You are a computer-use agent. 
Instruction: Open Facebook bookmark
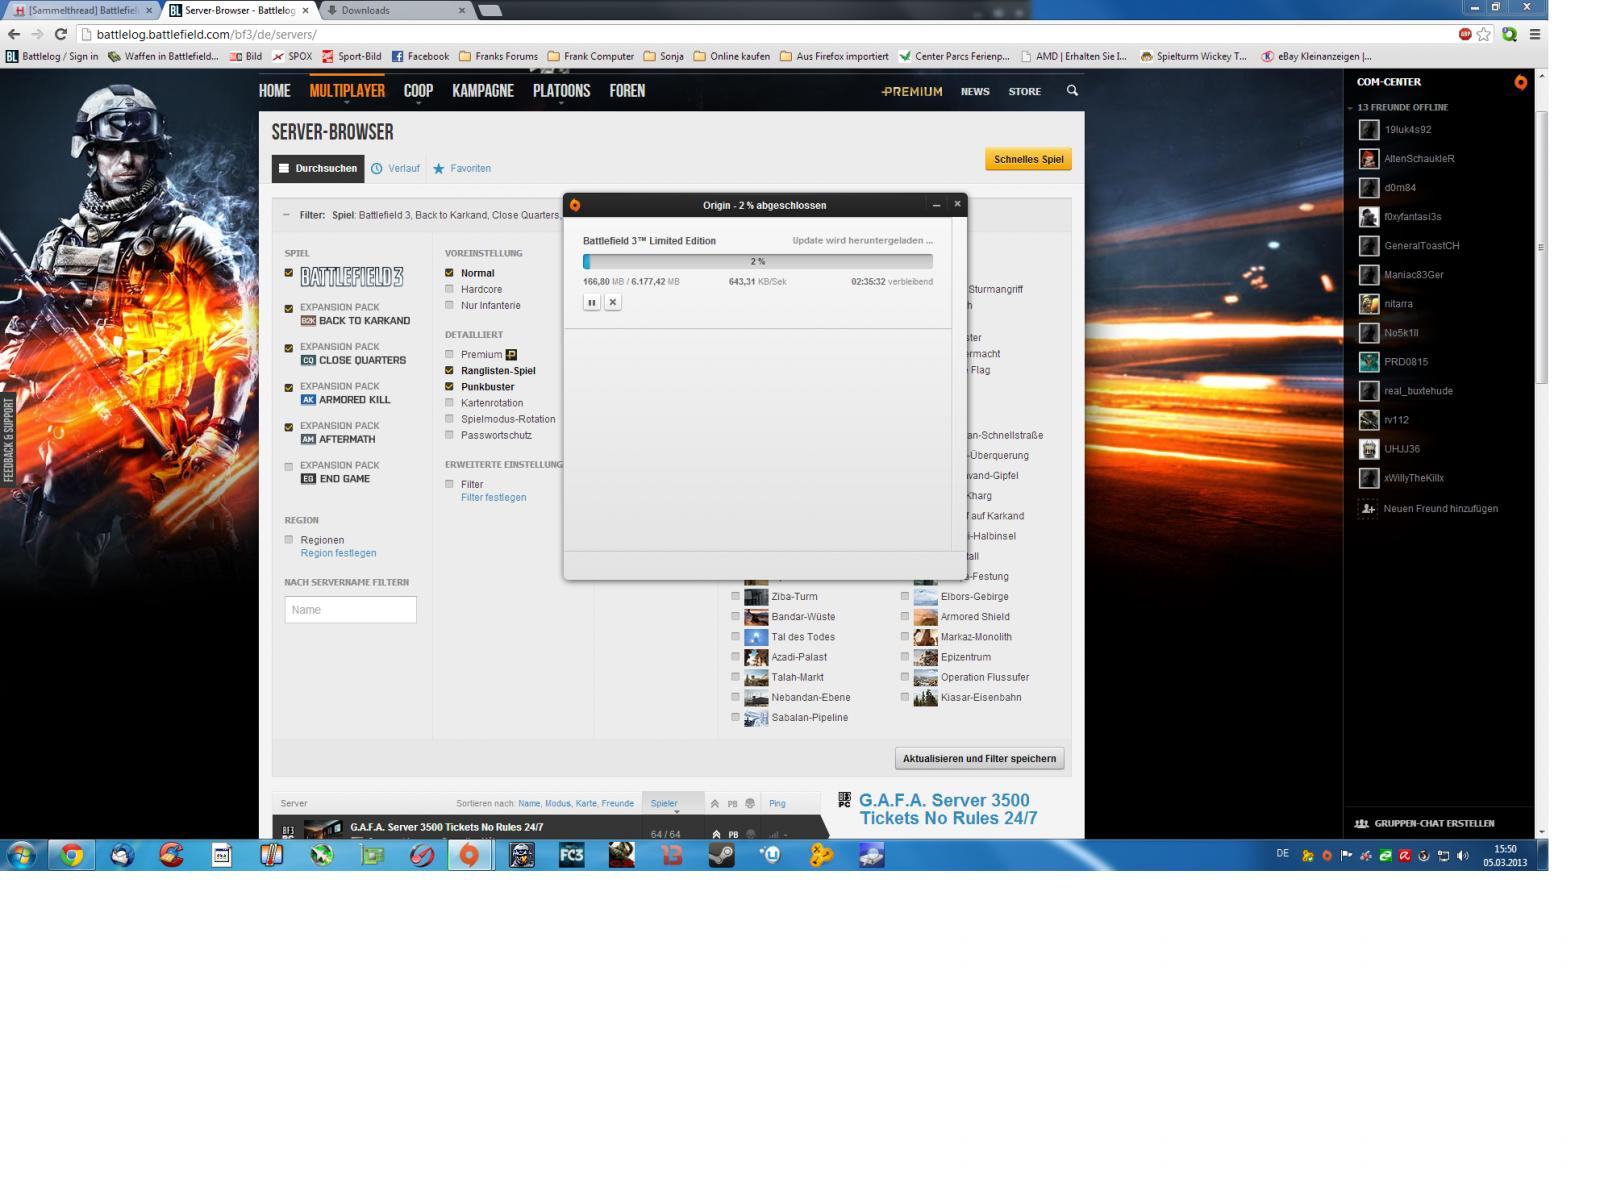[420, 56]
